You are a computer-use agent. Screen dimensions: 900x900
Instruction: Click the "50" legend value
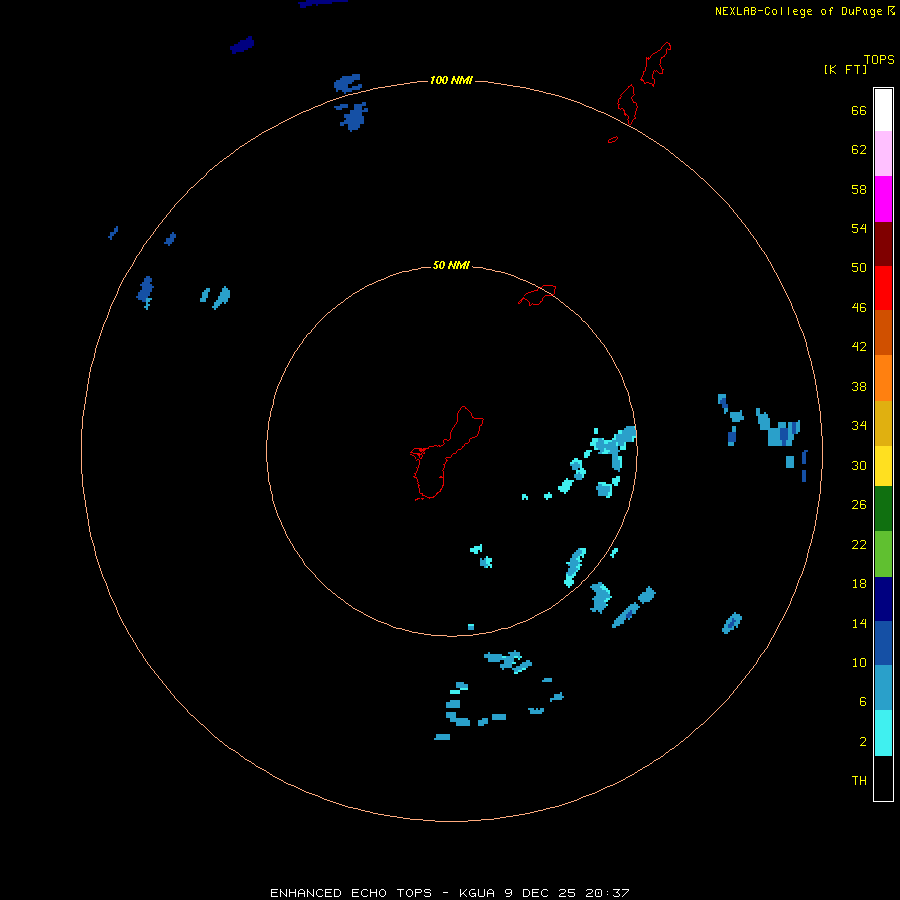[x=859, y=268]
